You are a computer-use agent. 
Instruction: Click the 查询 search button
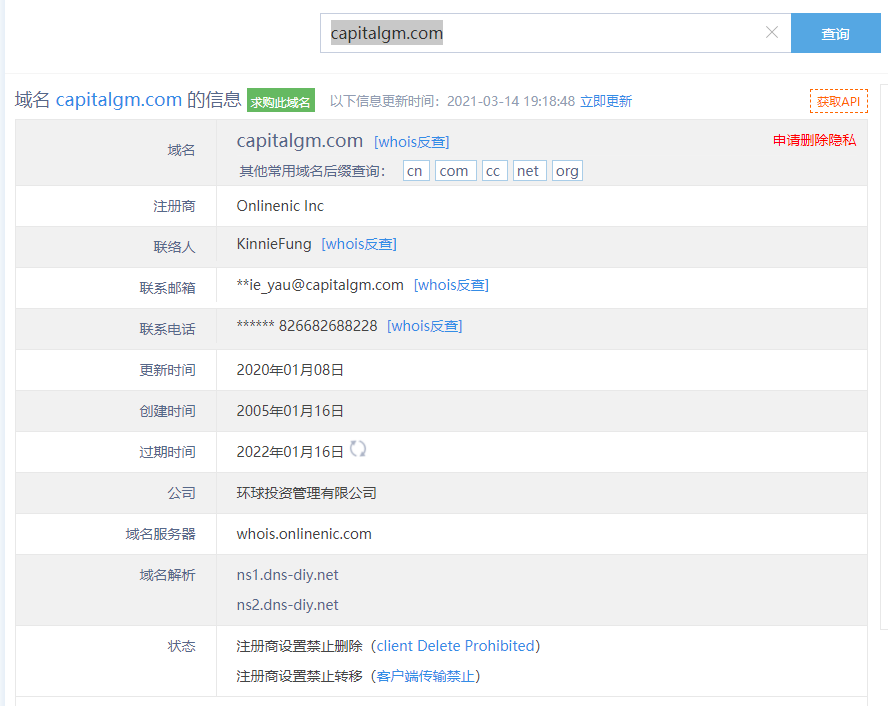click(x=835, y=34)
